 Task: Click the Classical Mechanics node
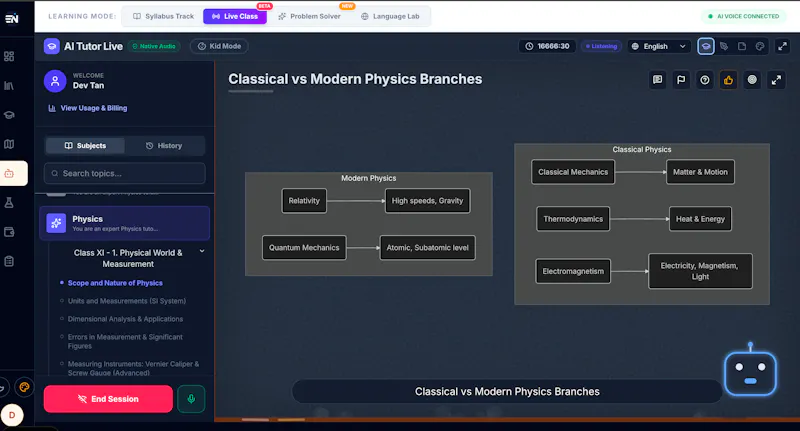573,172
